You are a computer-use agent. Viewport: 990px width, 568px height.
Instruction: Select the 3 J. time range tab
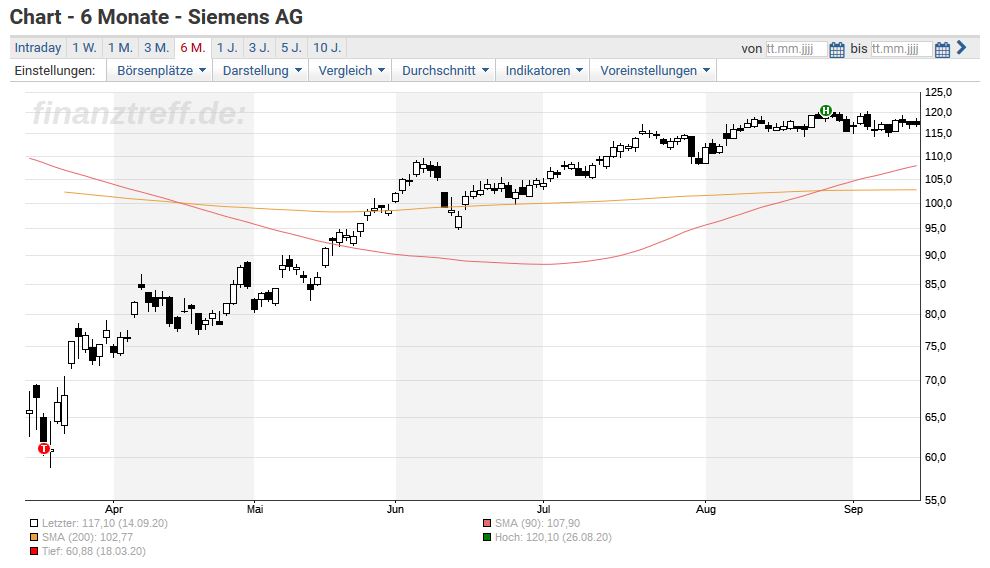coord(259,48)
